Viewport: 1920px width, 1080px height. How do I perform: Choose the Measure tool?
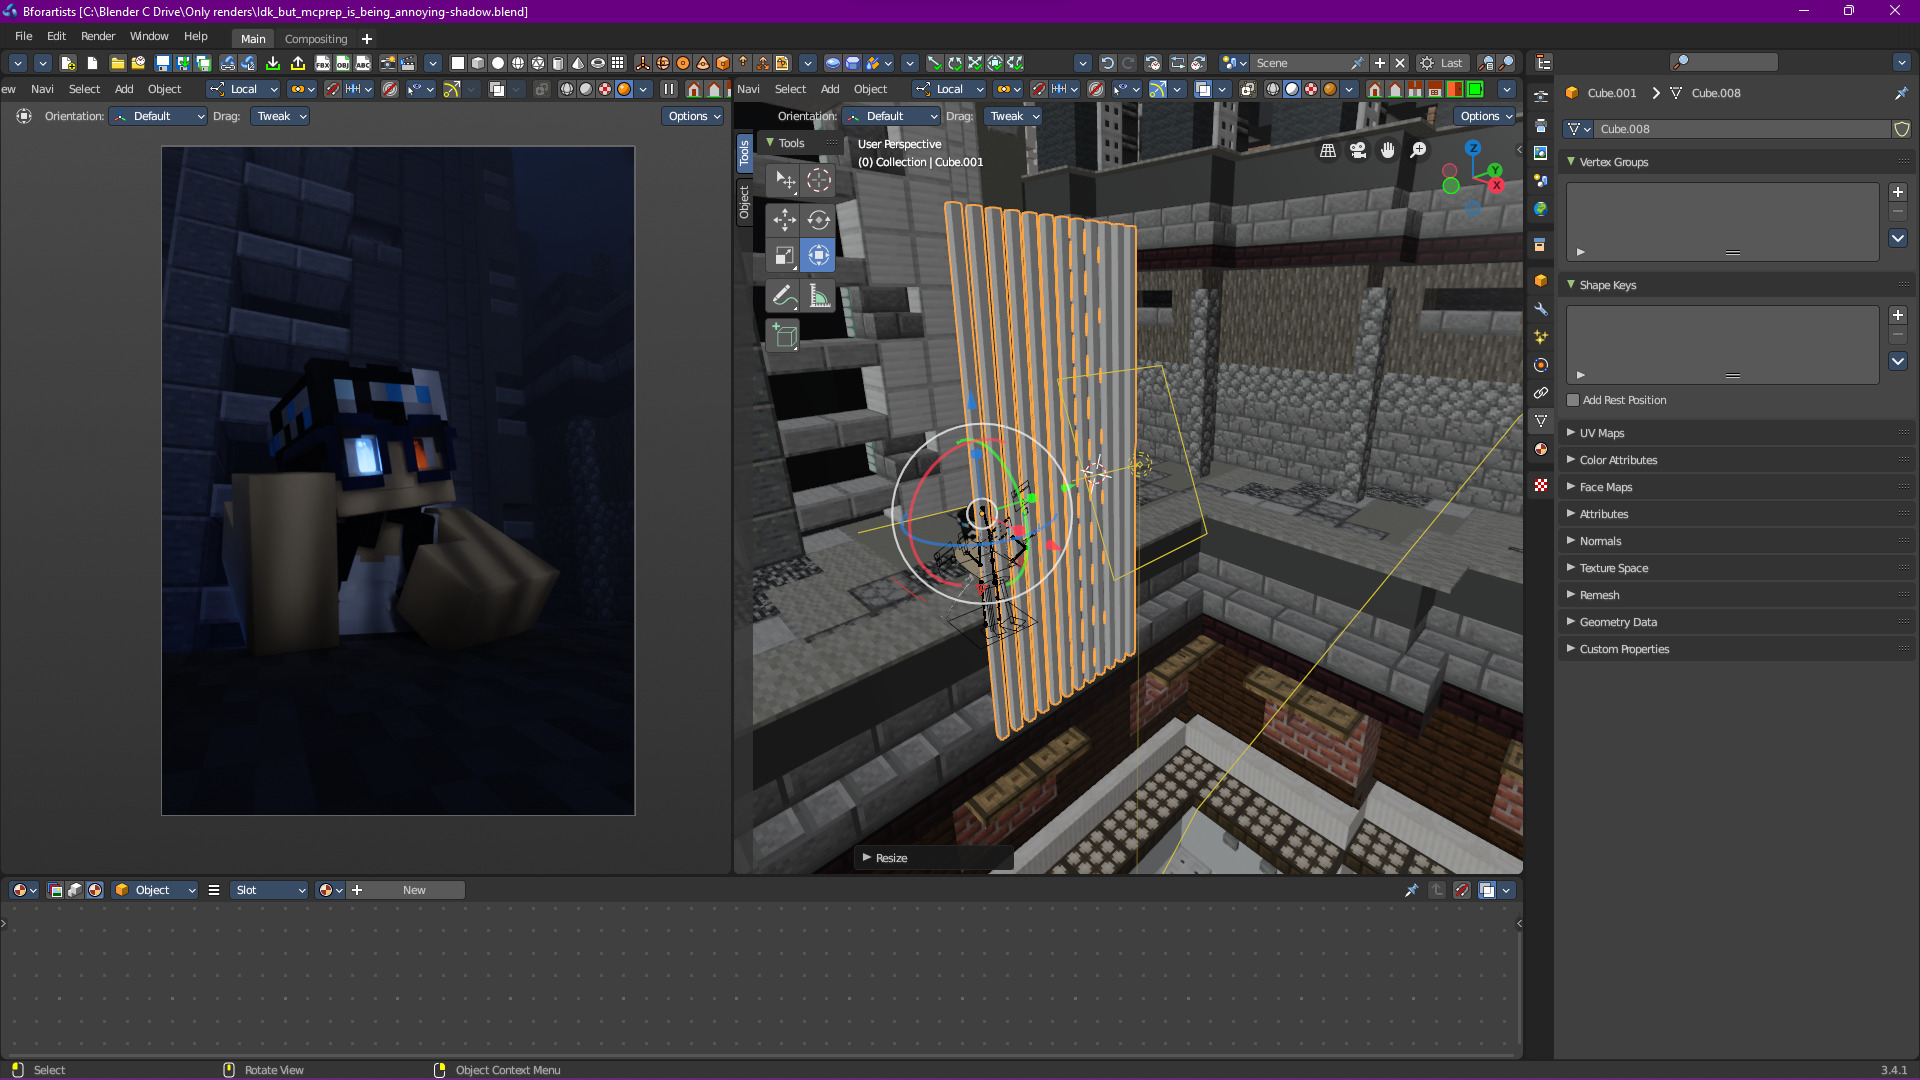tap(819, 296)
